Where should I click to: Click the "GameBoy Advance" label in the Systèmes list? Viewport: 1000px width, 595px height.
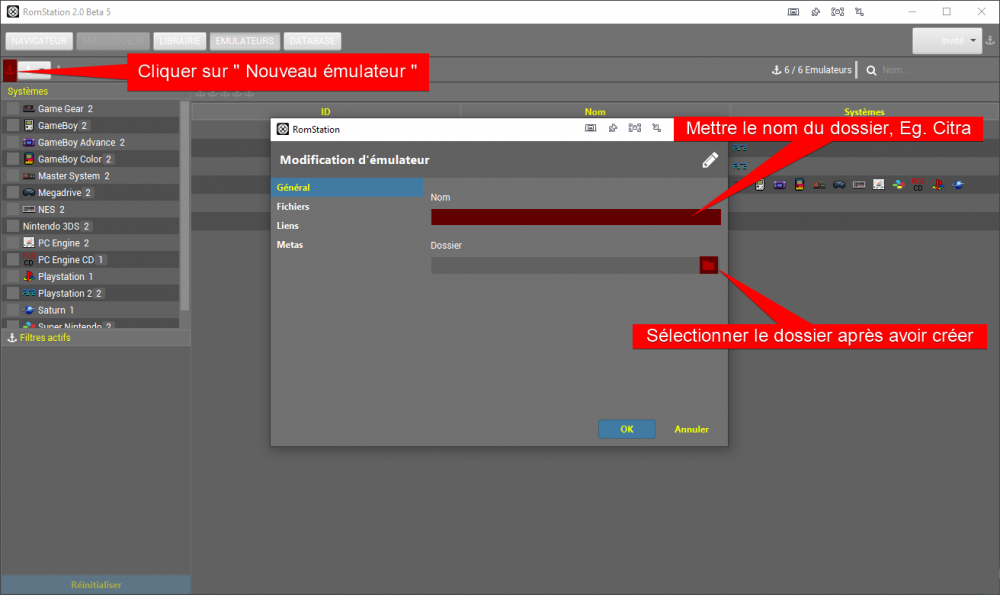pyautogui.click(x=77, y=142)
